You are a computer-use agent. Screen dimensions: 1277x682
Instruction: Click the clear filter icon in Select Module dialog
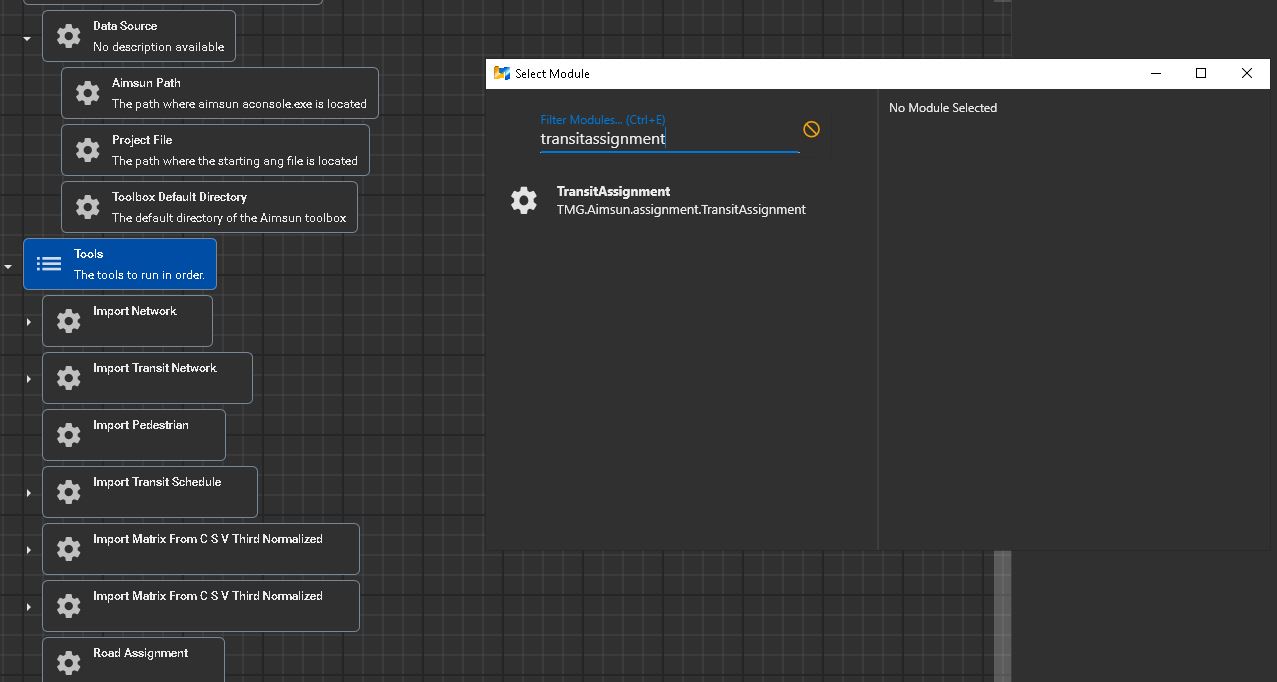811,128
